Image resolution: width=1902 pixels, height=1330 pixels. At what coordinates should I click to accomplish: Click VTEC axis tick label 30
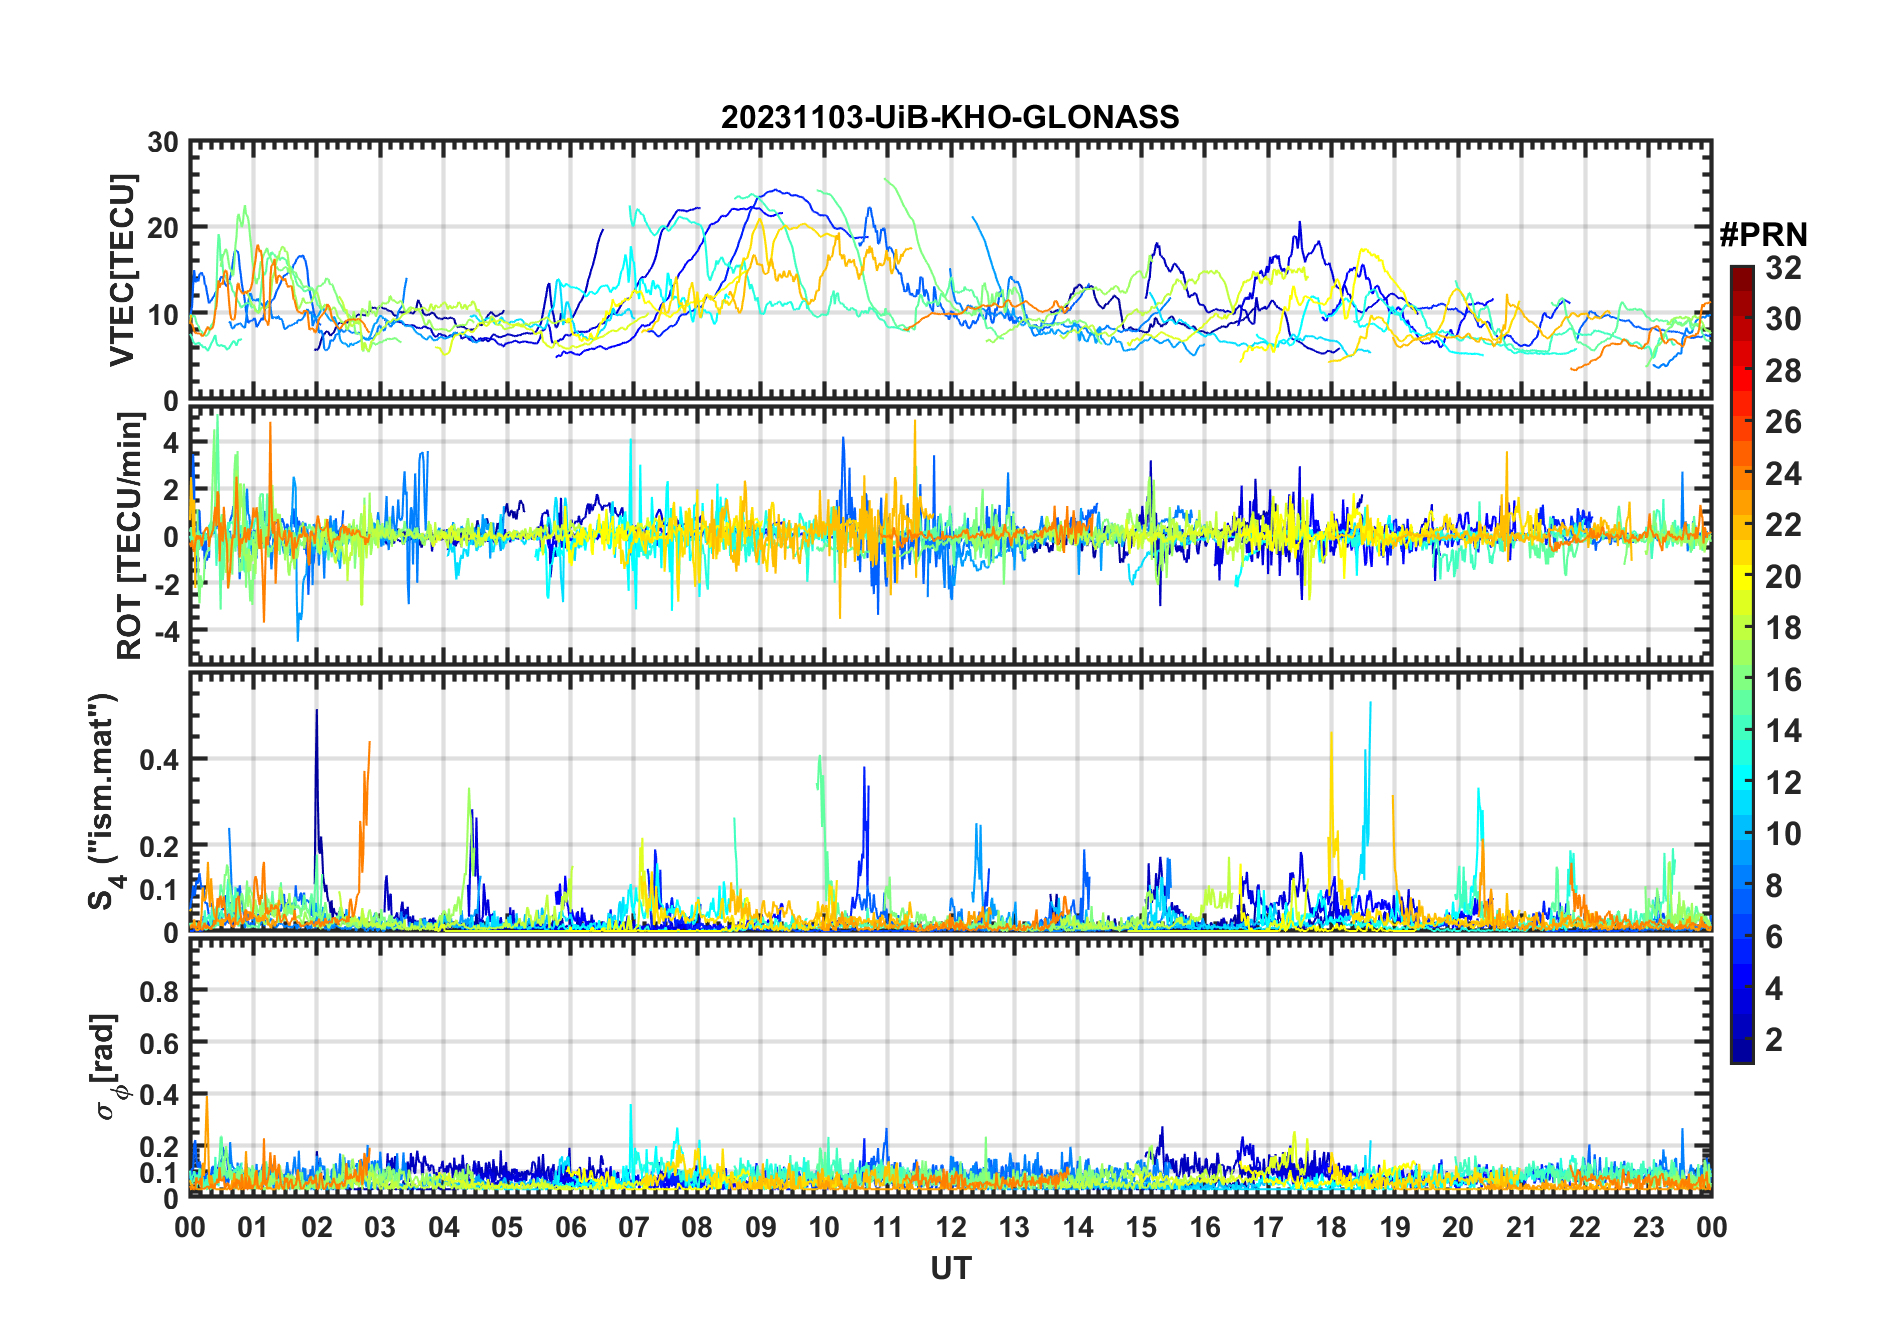(163, 142)
